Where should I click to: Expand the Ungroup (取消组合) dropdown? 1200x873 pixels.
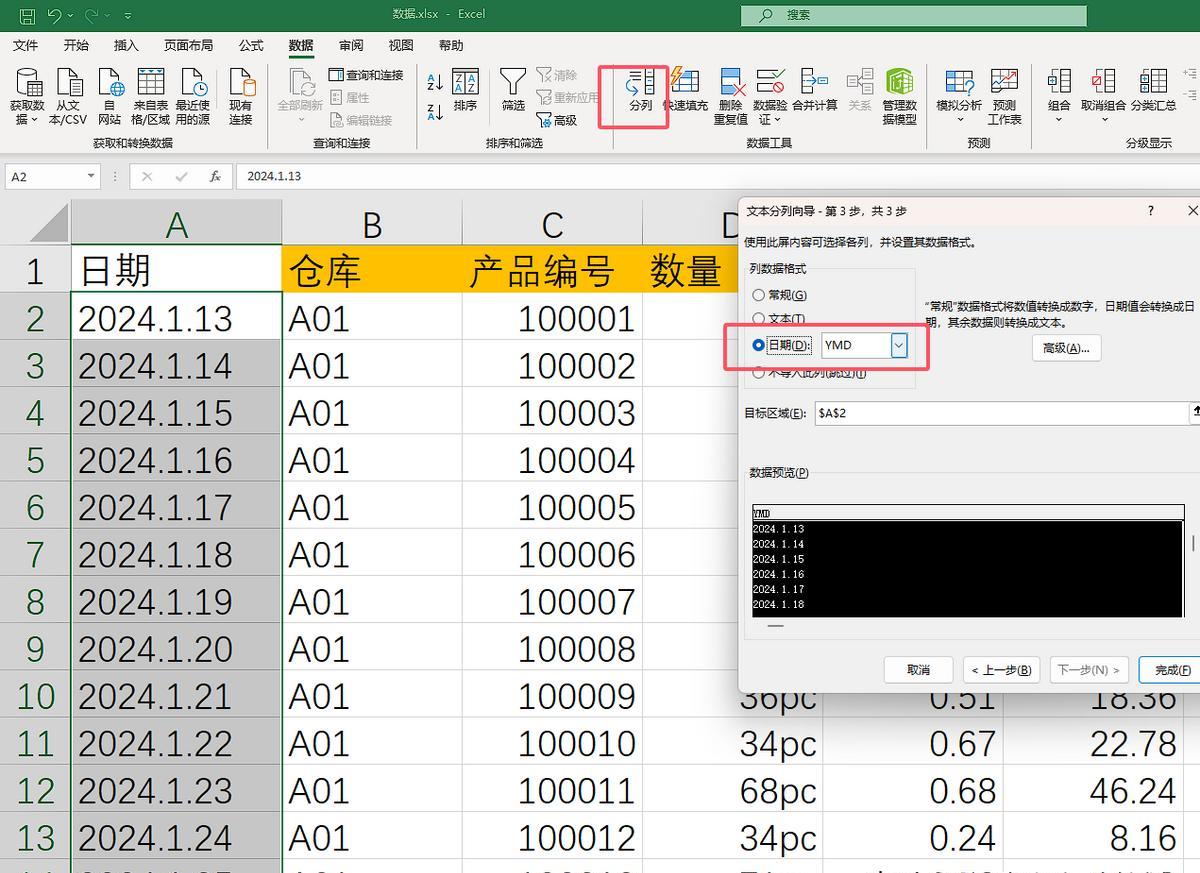click(x=1104, y=119)
